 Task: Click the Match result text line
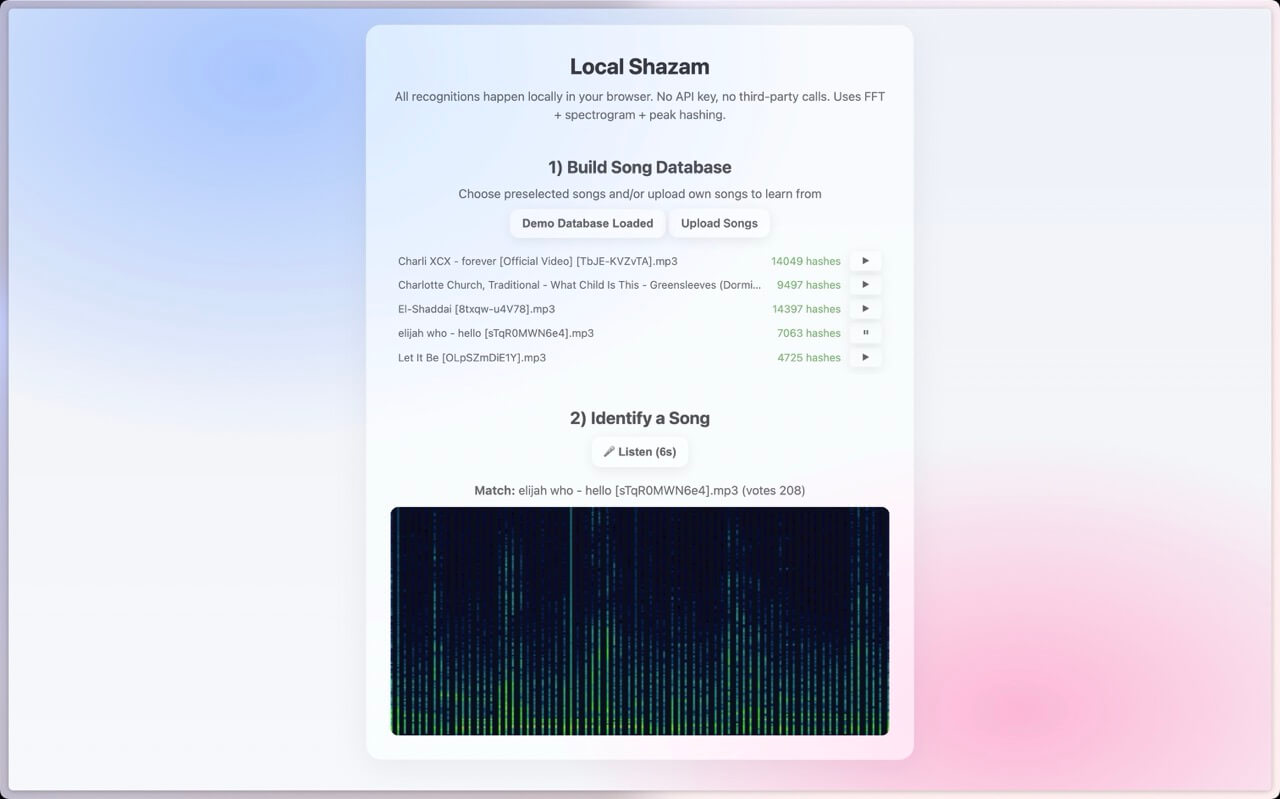coord(640,490)
